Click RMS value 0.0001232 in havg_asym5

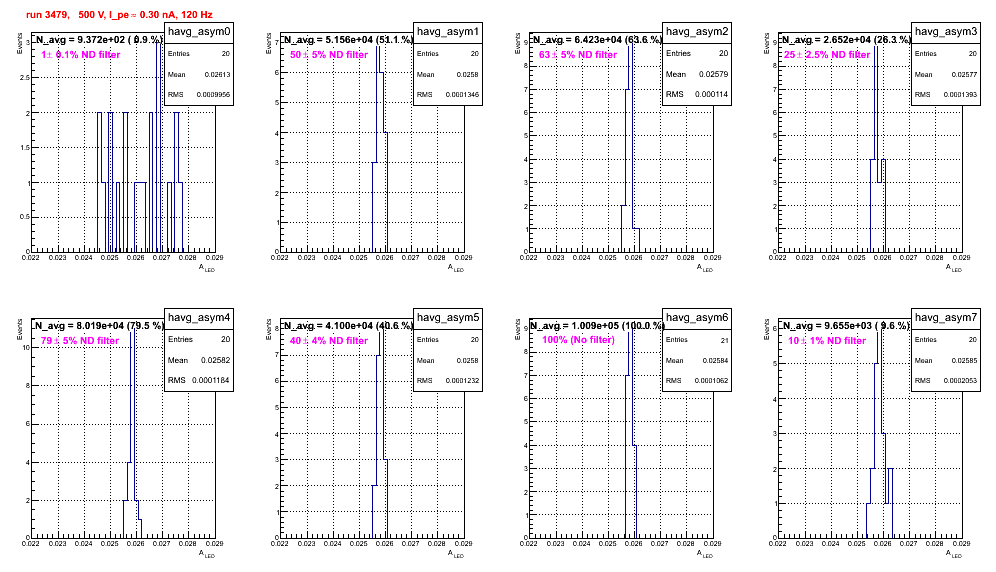click(462, 381)
